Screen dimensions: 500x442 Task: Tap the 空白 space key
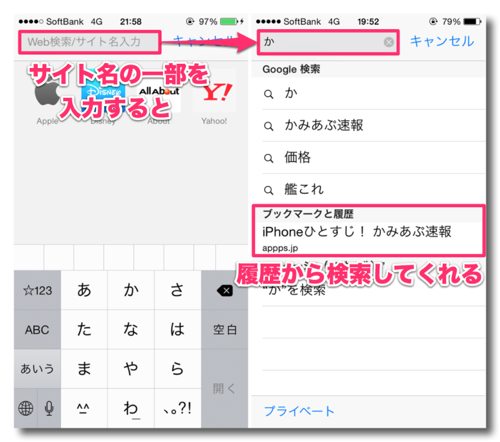(x=225, y=330)
